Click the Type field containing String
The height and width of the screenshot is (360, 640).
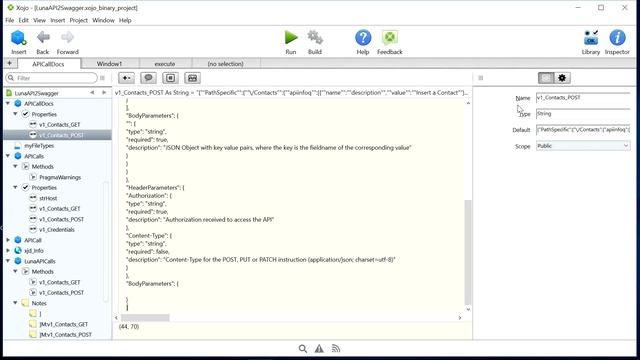pos(583,113)
